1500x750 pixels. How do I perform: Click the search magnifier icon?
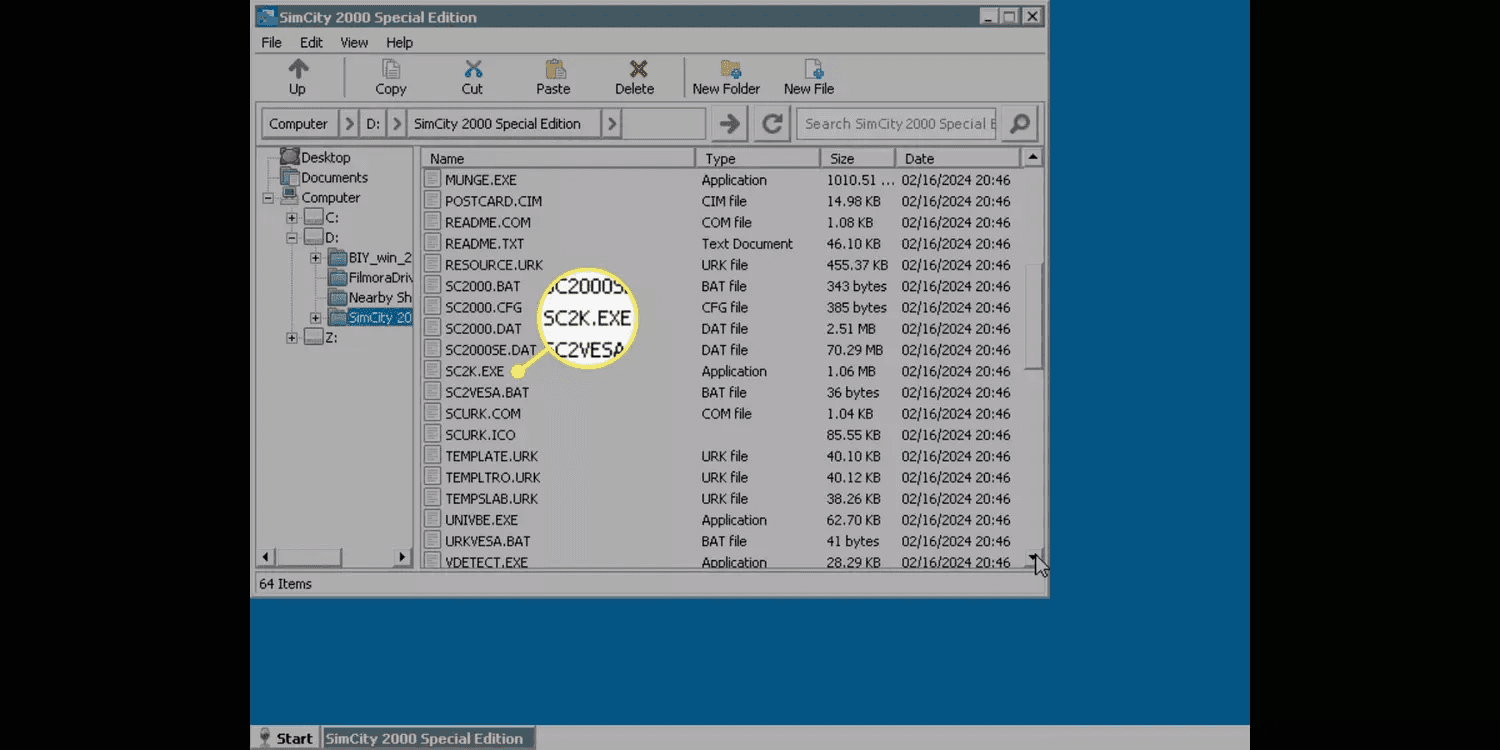[1018, 123]
